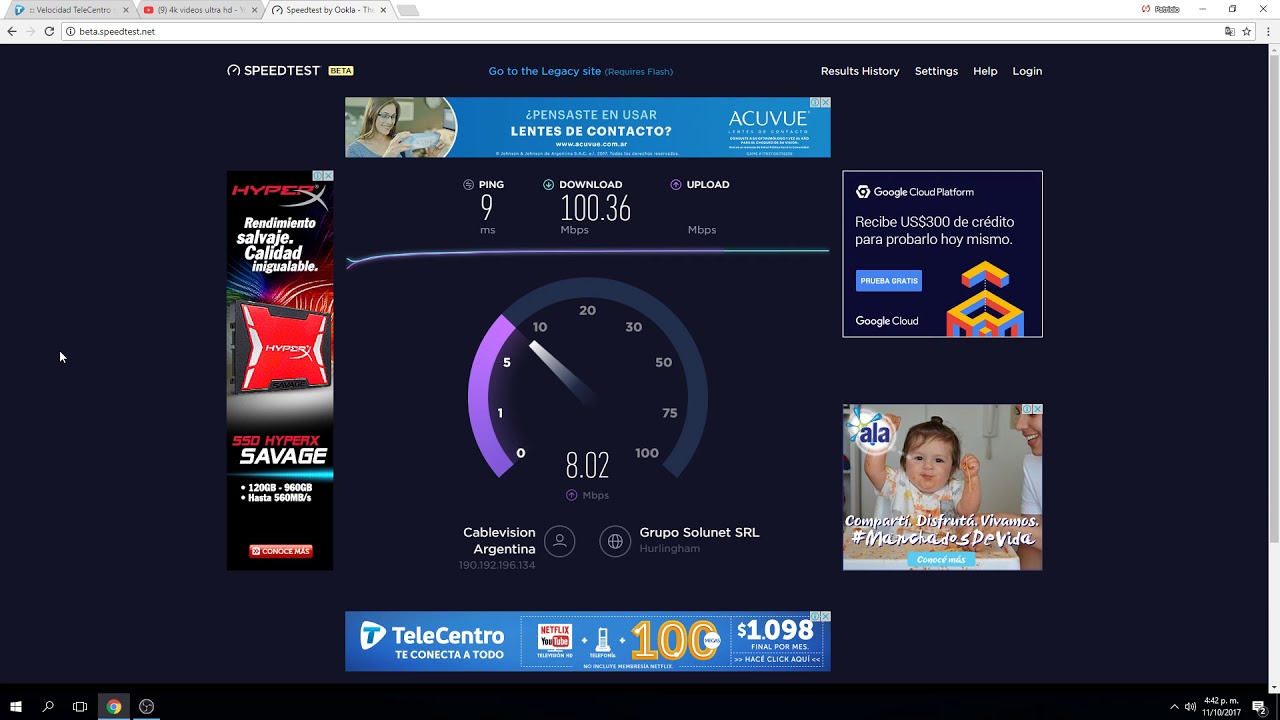Click Conocé más button in ala ad
Screen dimensions: 1280x720
coord(942,560)
